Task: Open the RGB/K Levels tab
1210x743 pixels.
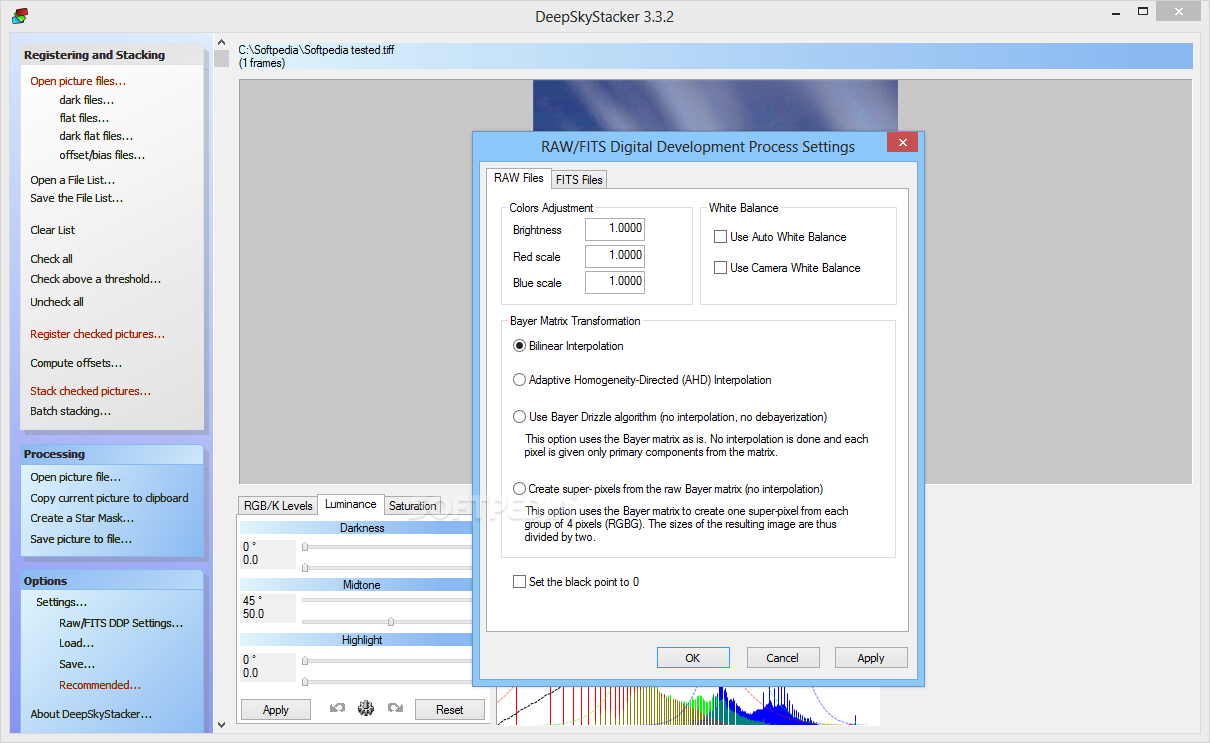Action: pyautogui.click(x=278, y=506)
